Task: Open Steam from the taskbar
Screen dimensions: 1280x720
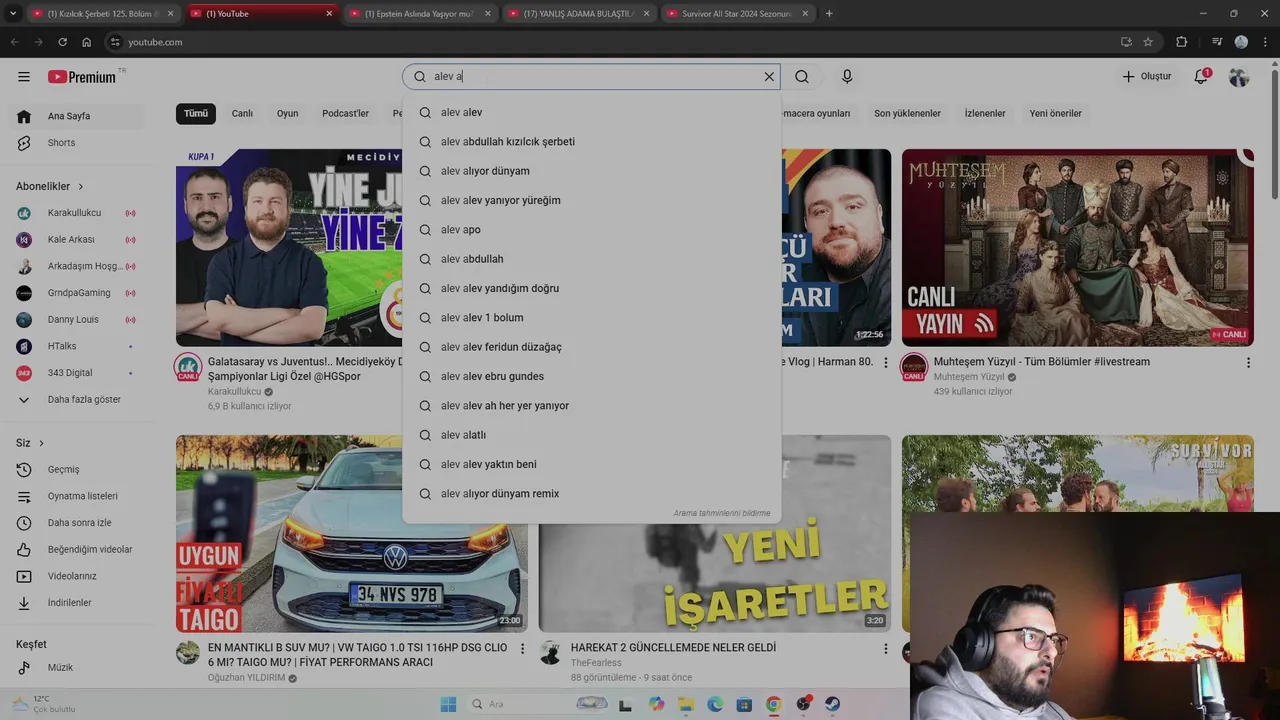Action: (832, 704)
